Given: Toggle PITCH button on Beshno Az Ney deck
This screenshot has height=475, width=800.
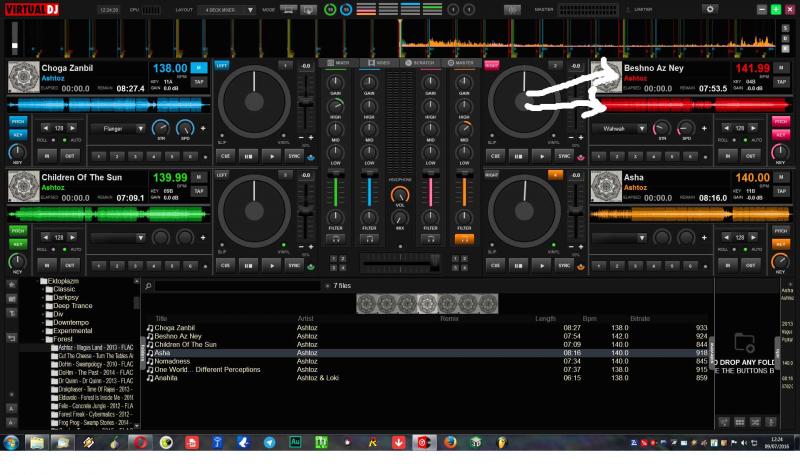Looking at the screenshot, I should point(781,121).
